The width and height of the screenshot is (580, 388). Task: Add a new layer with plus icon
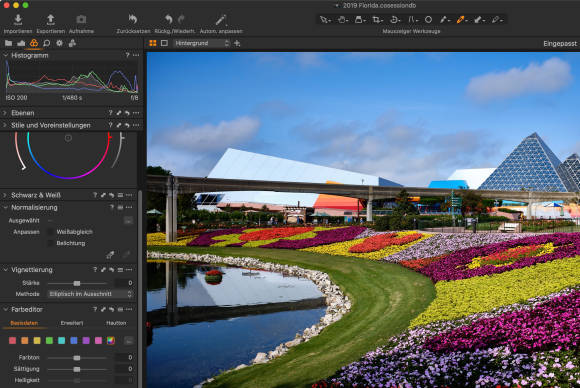click(x=237, y=43)
